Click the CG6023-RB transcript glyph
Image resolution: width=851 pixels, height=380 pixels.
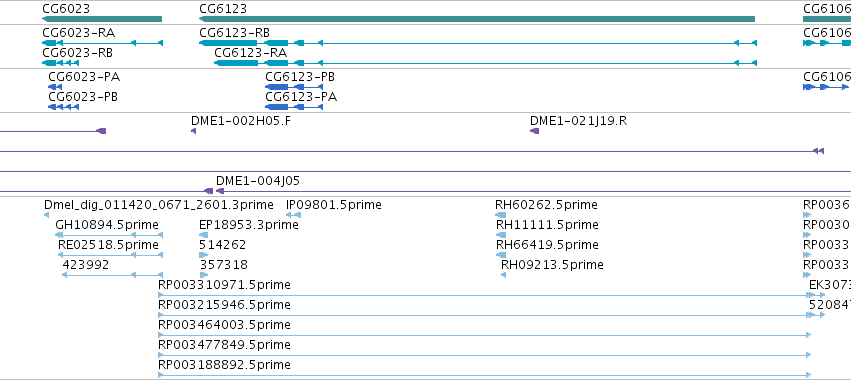point(61,63)
